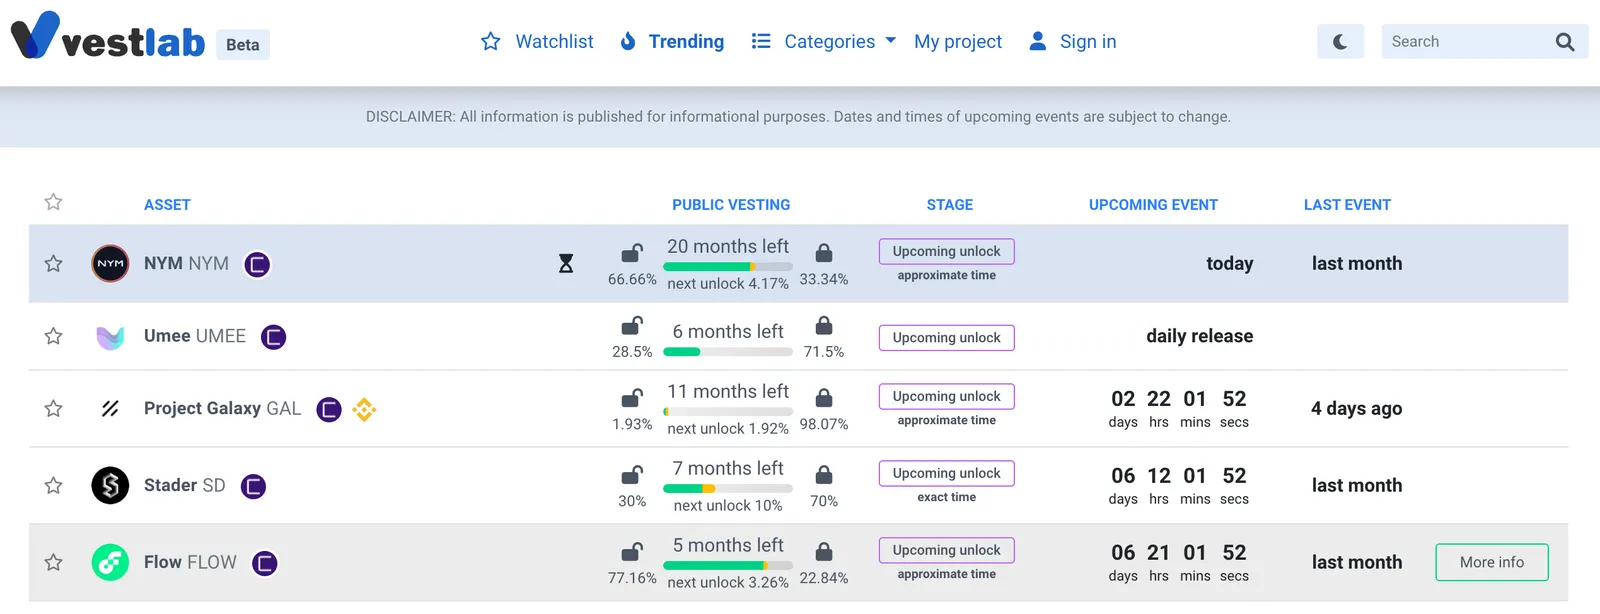
Task: Expand the Categories dropdown arrow
Action: click(890, 41)
